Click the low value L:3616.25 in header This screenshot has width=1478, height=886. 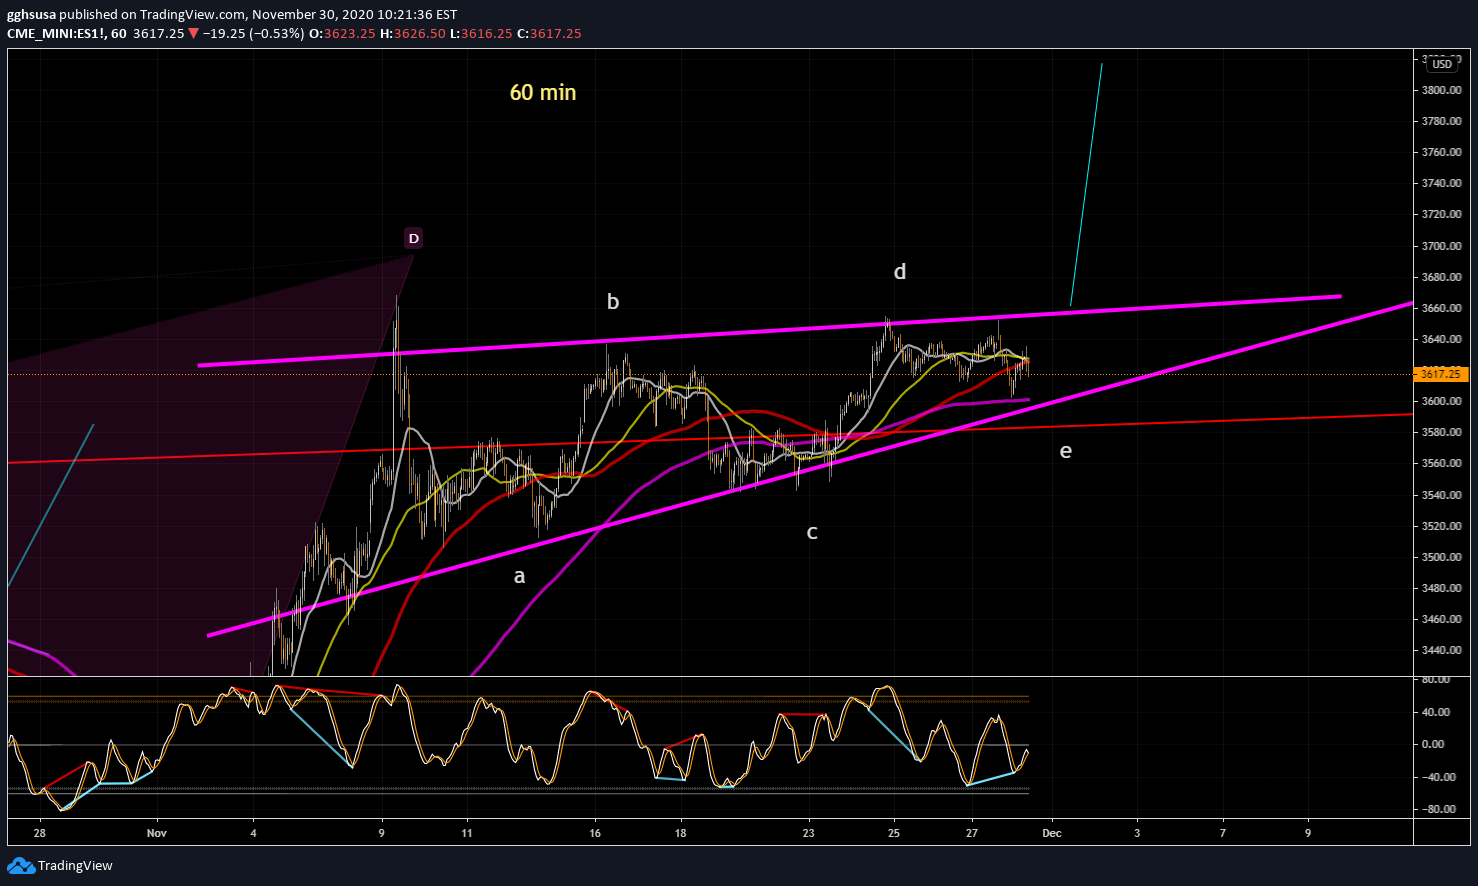(x=482, y=33)
